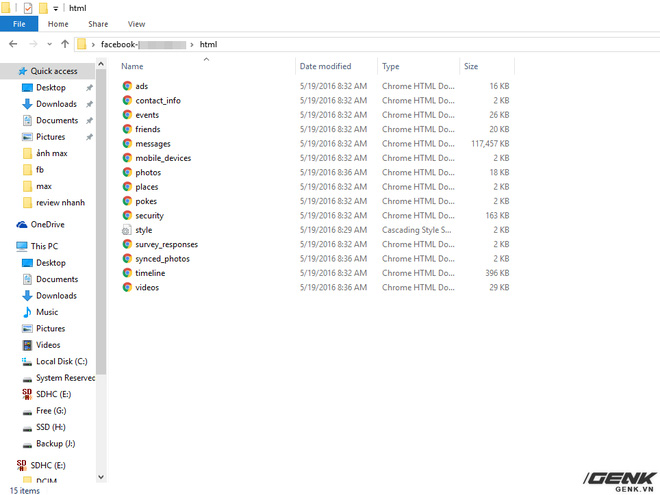Viewport: 660px width, 495px height.
Task: Sort by Date modified column
Action: [x=325, y=66]
